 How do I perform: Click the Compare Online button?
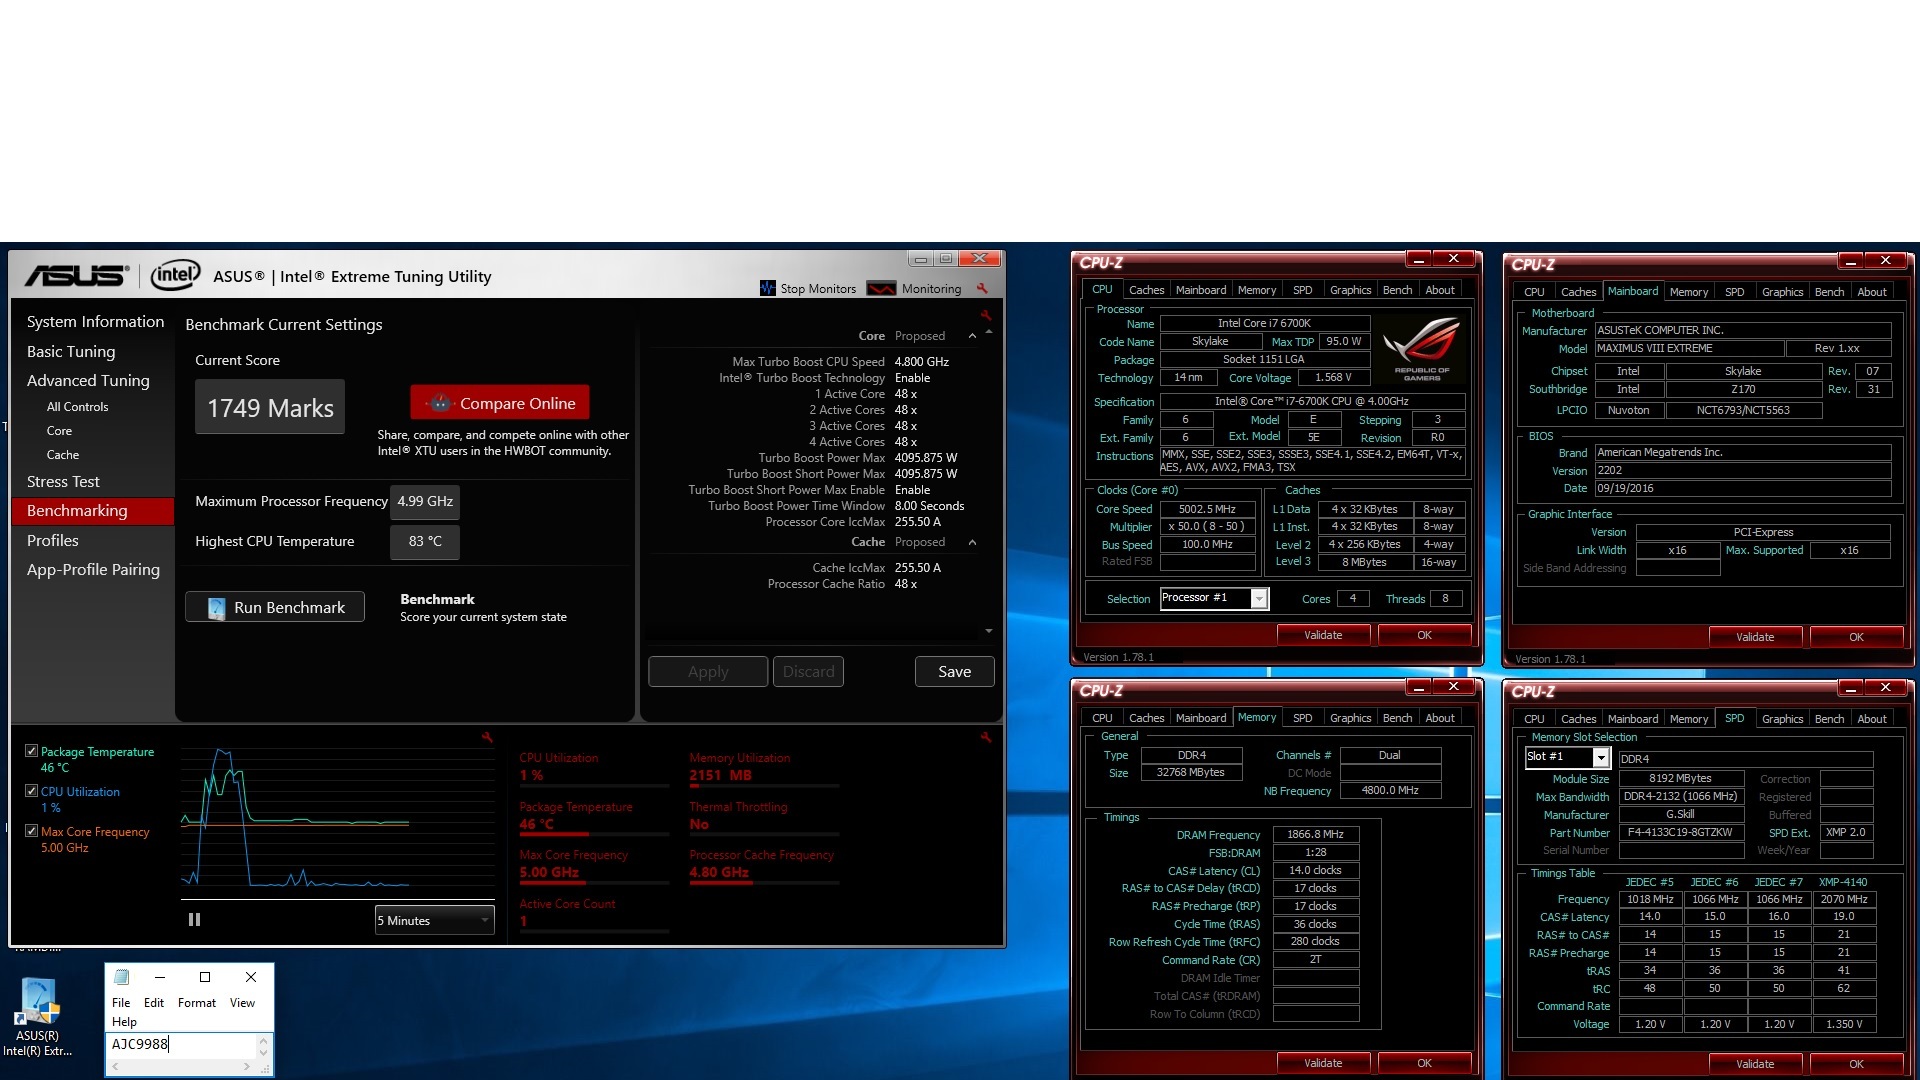pyautogui.click(x=500, y=403)
